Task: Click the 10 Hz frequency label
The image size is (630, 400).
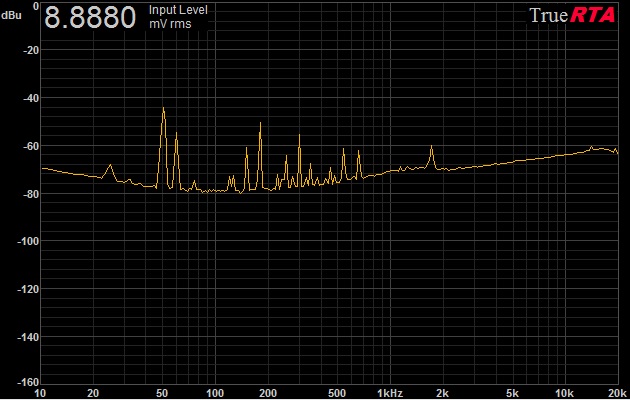Action: pyautogui.click(x=40, y=393)
